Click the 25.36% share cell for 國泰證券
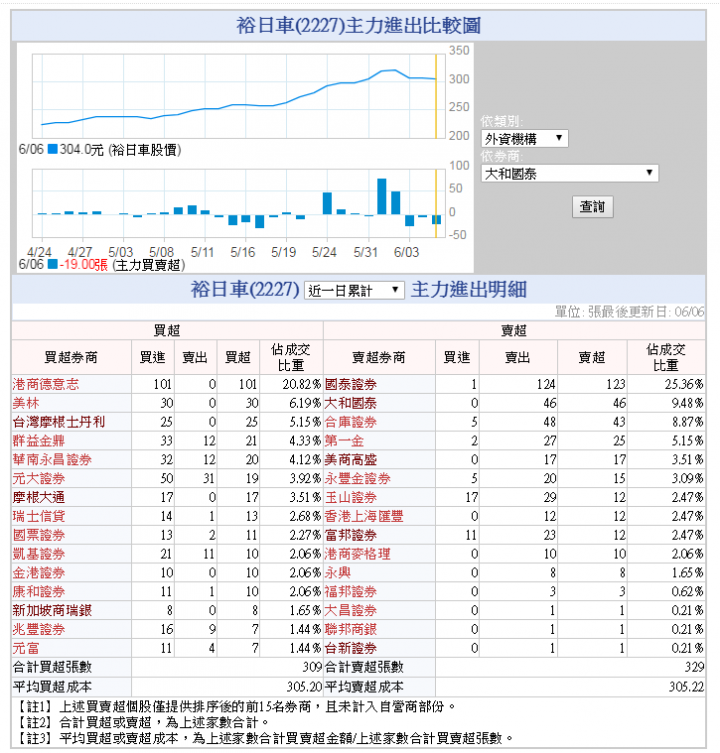This screenshot has width=720, height=753. [666, 384]
